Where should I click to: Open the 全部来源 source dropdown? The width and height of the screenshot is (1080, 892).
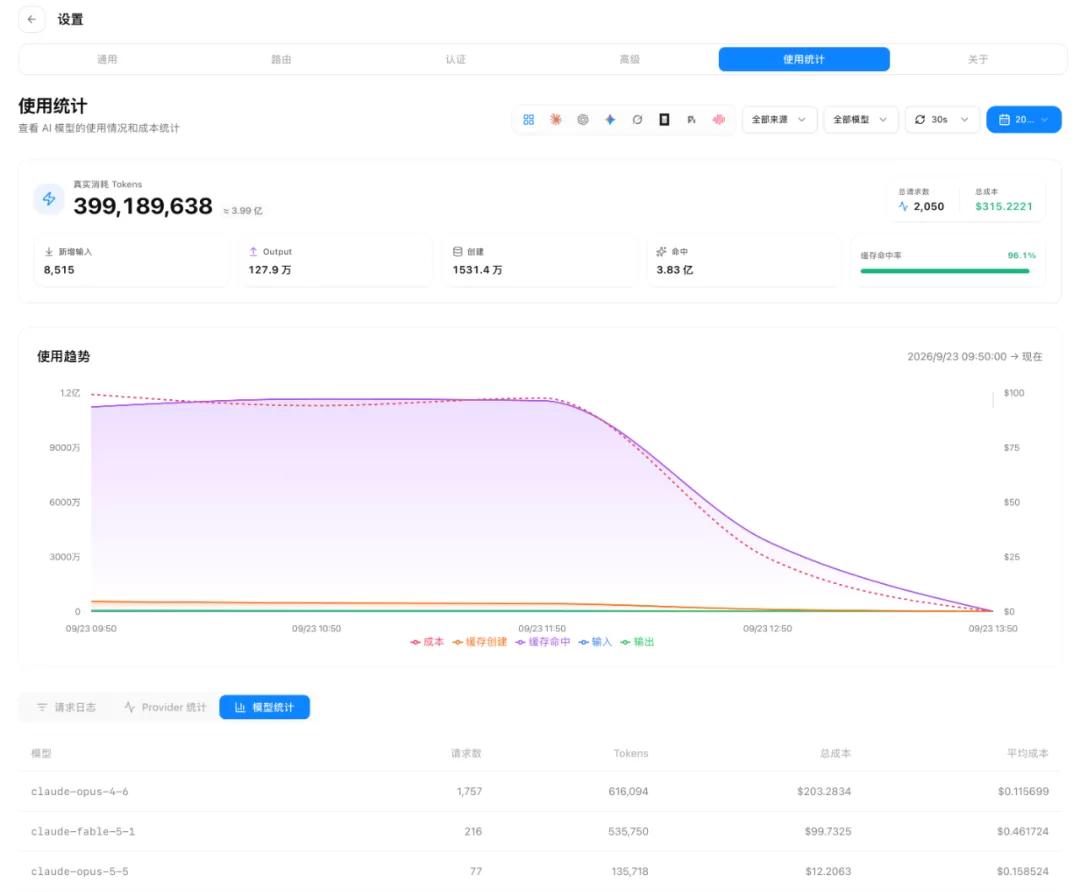(779, 120)
